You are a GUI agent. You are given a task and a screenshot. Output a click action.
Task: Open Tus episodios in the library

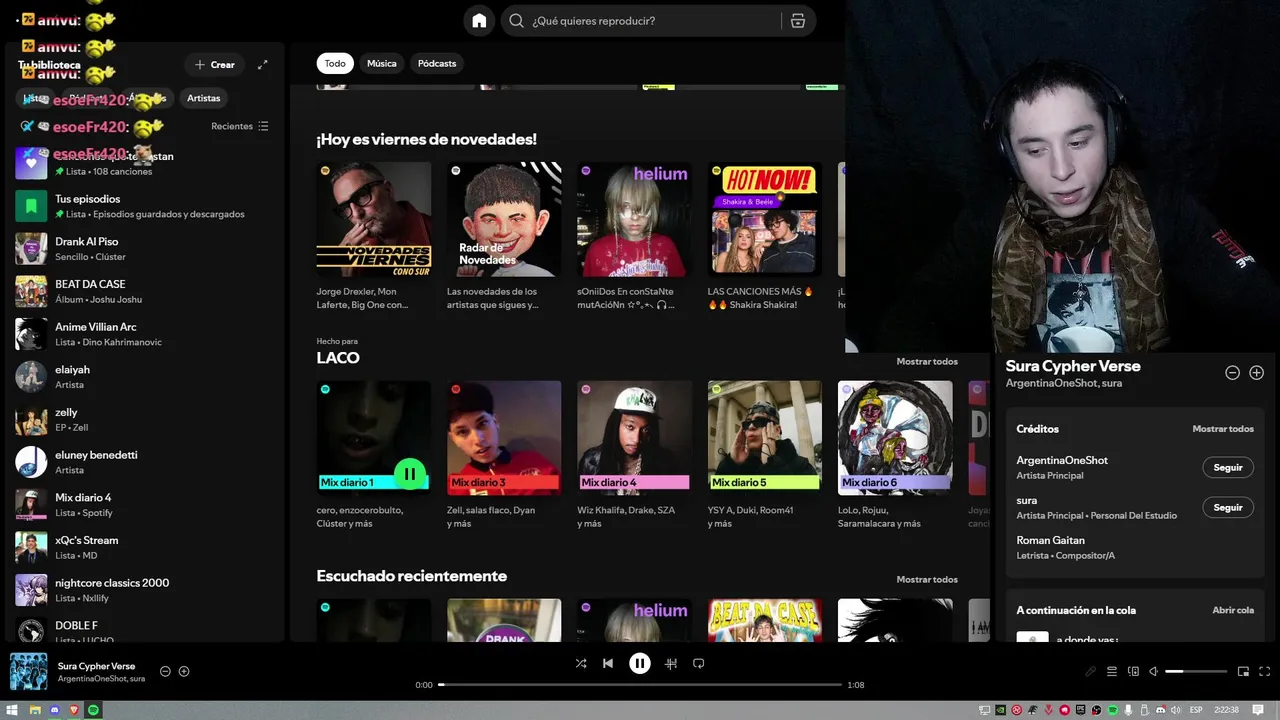[147, 206]
